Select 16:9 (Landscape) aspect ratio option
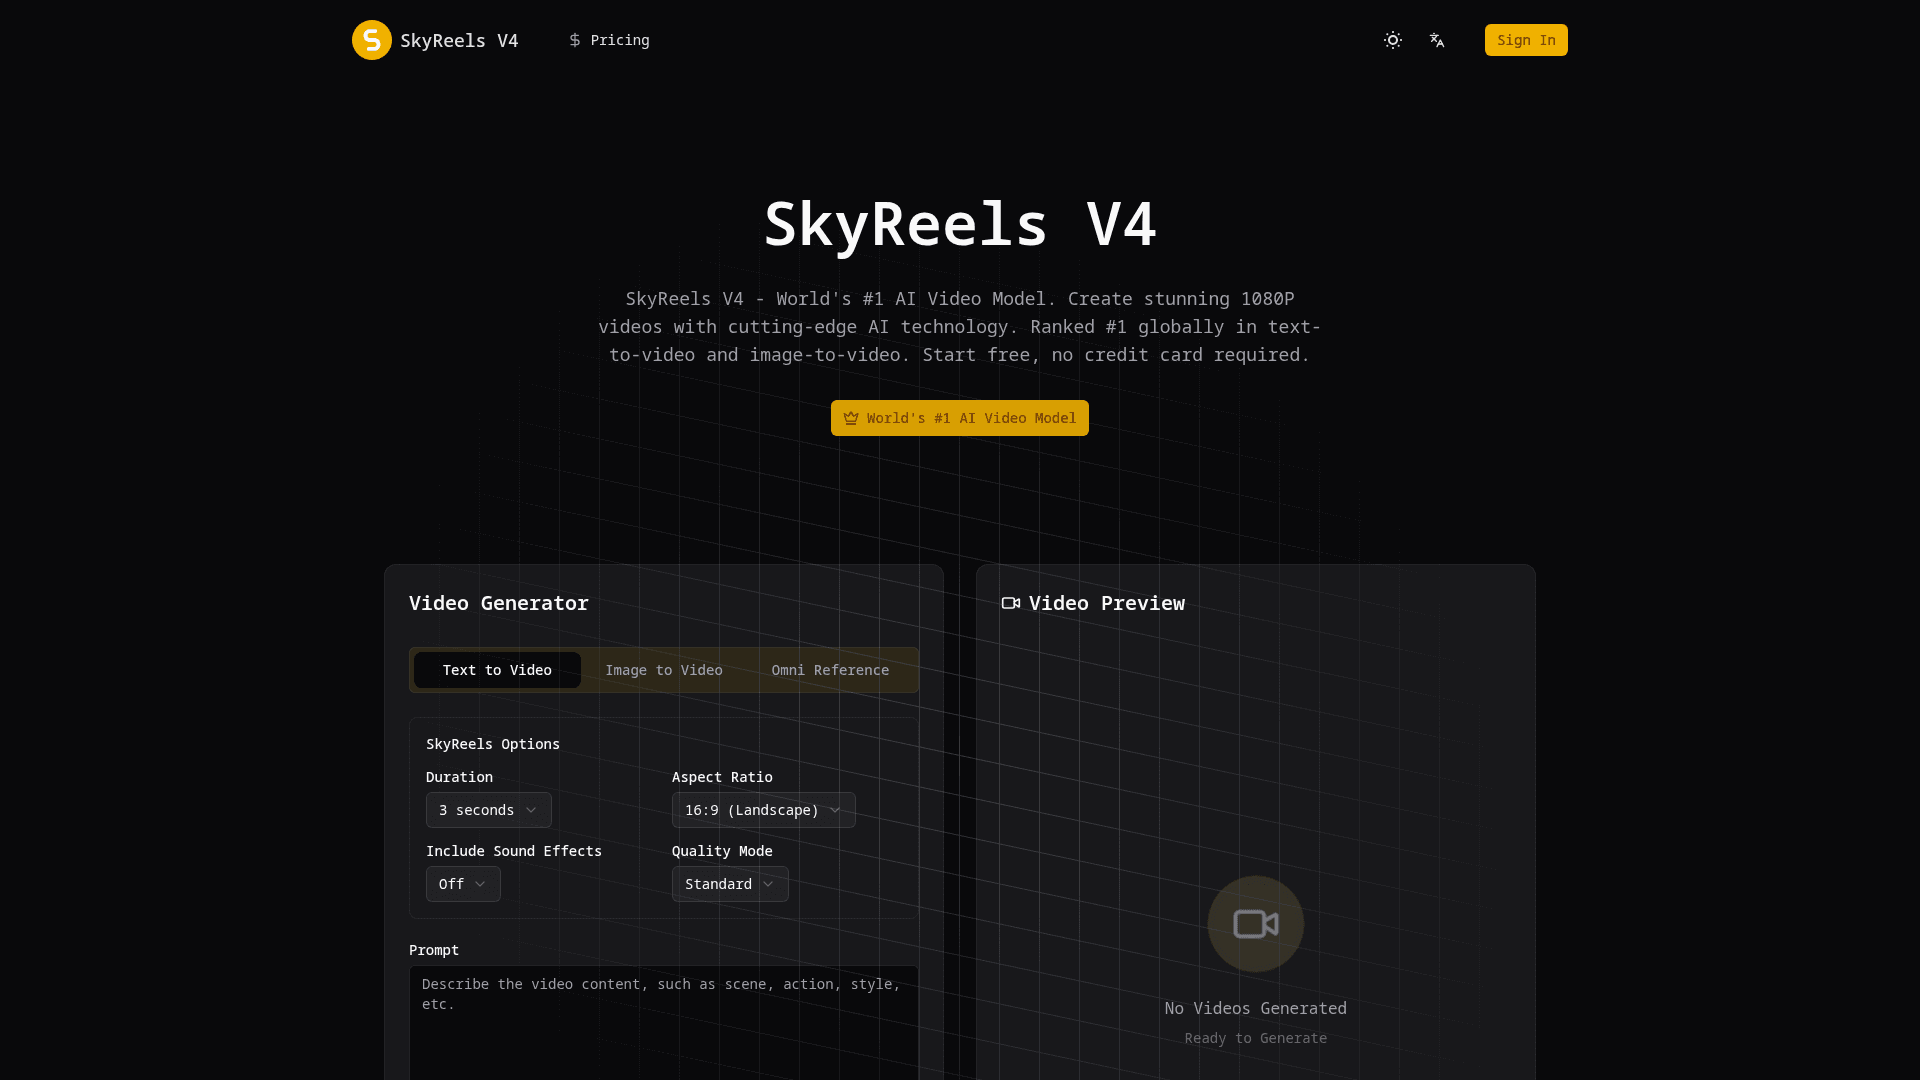Viewport: 1920px width, 1080px height. click(763, 810)
